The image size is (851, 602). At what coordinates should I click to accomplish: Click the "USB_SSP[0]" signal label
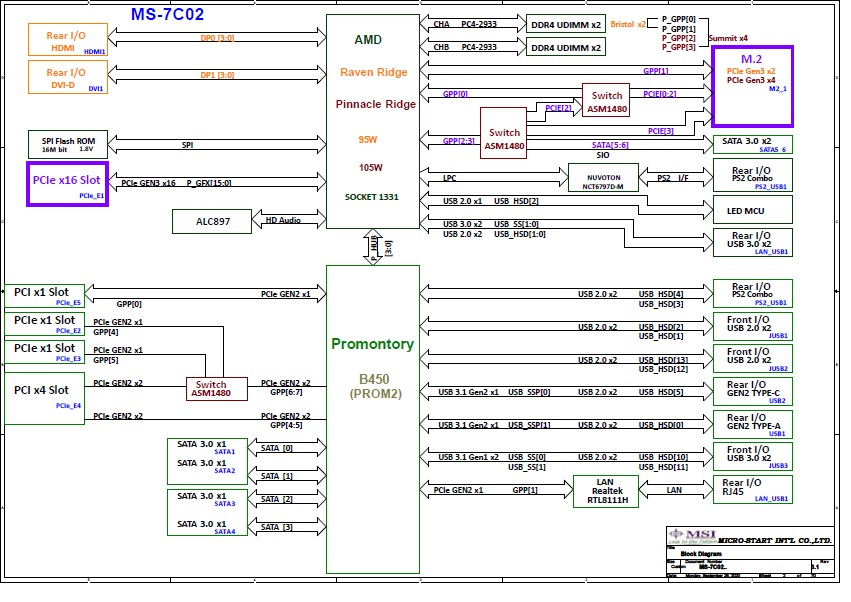point(529,392)
